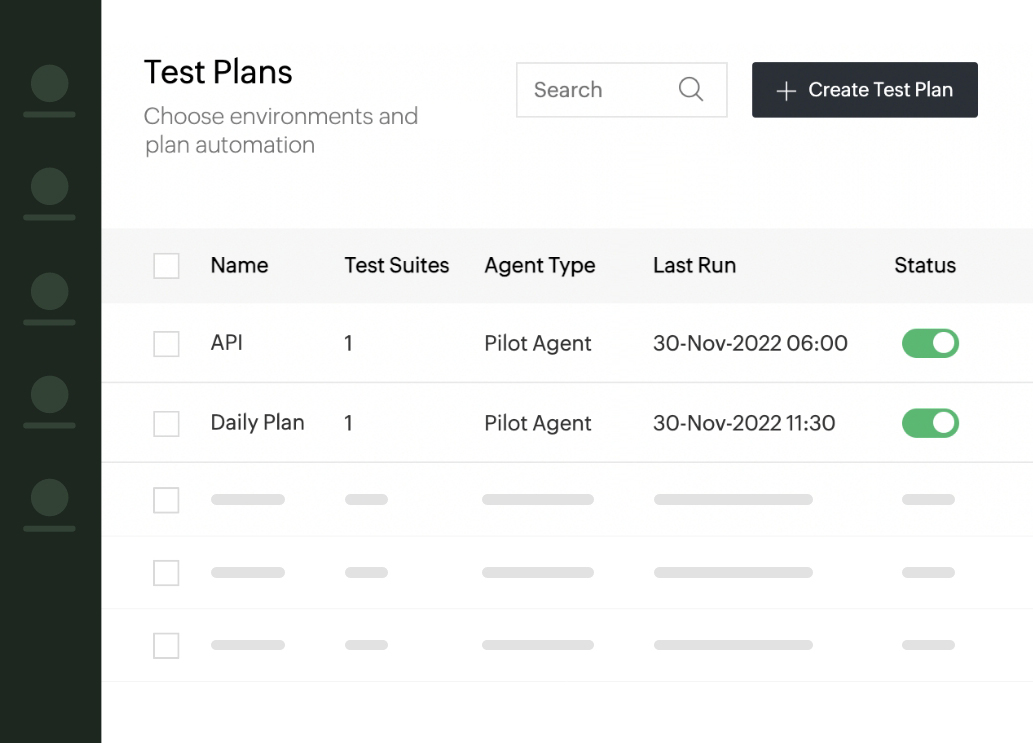Open the Daily Plan test plan
1033x743 pixels.
[x=257, y=423]
